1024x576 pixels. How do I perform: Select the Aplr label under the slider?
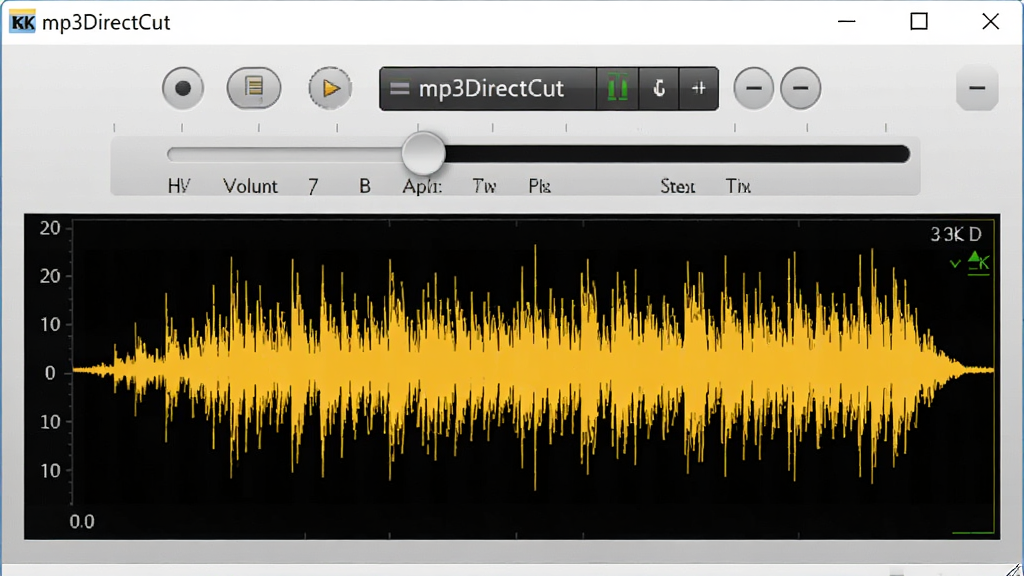coord(422,186)
